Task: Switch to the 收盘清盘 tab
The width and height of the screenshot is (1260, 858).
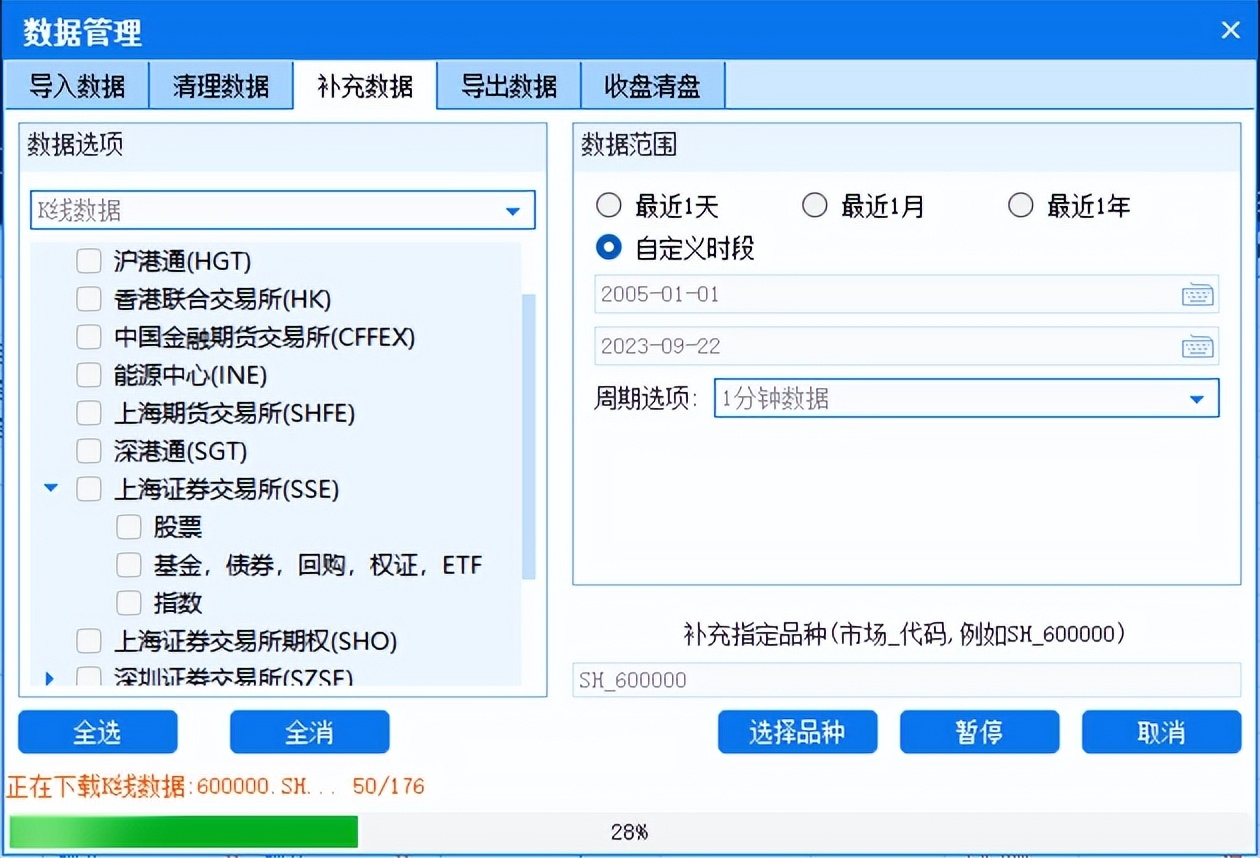Action: [x=651, y=86]
